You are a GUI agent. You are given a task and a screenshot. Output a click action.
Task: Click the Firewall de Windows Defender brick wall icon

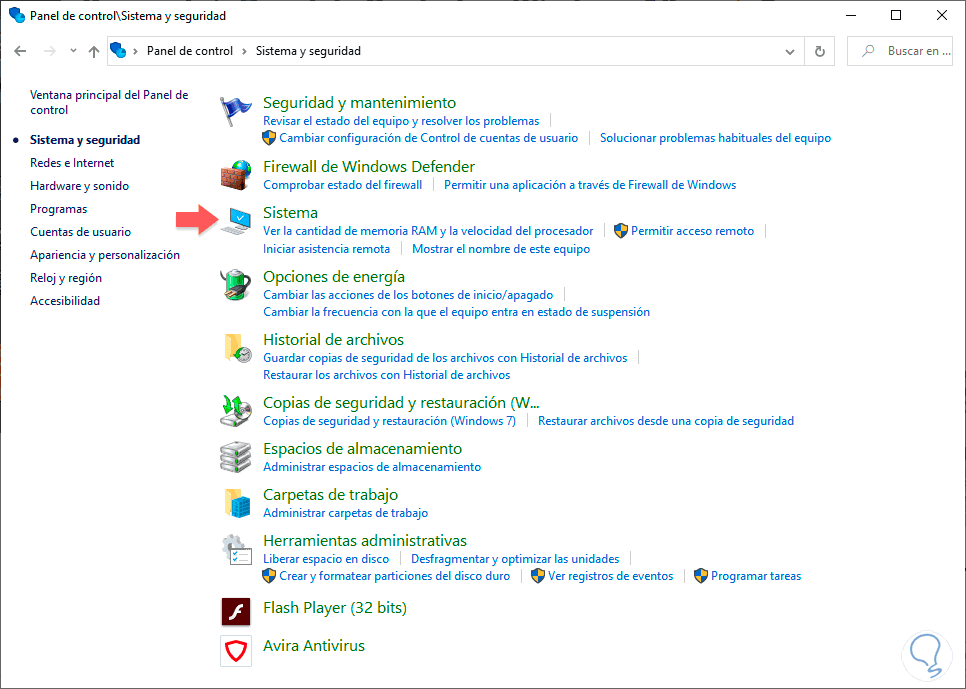pyautogui.click(x=236, y=175)
